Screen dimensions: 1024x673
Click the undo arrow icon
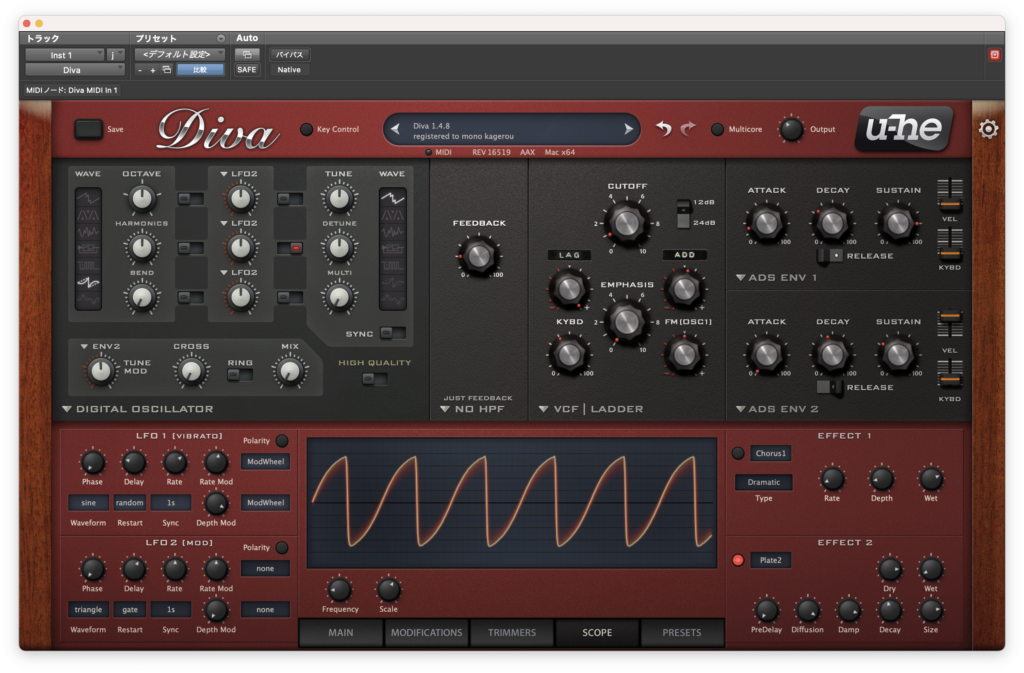coord(664,129)
